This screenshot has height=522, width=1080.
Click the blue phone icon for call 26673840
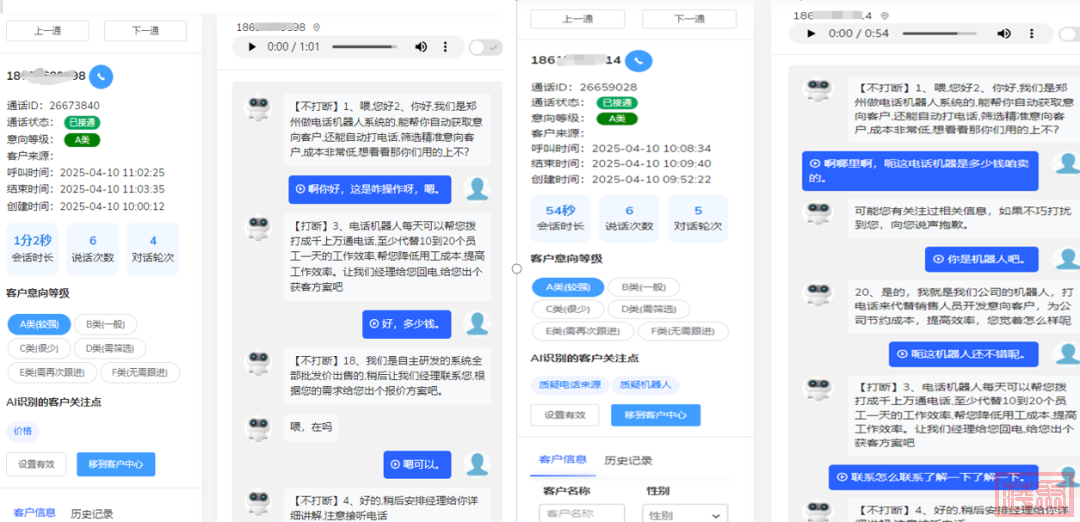[101, 76]
